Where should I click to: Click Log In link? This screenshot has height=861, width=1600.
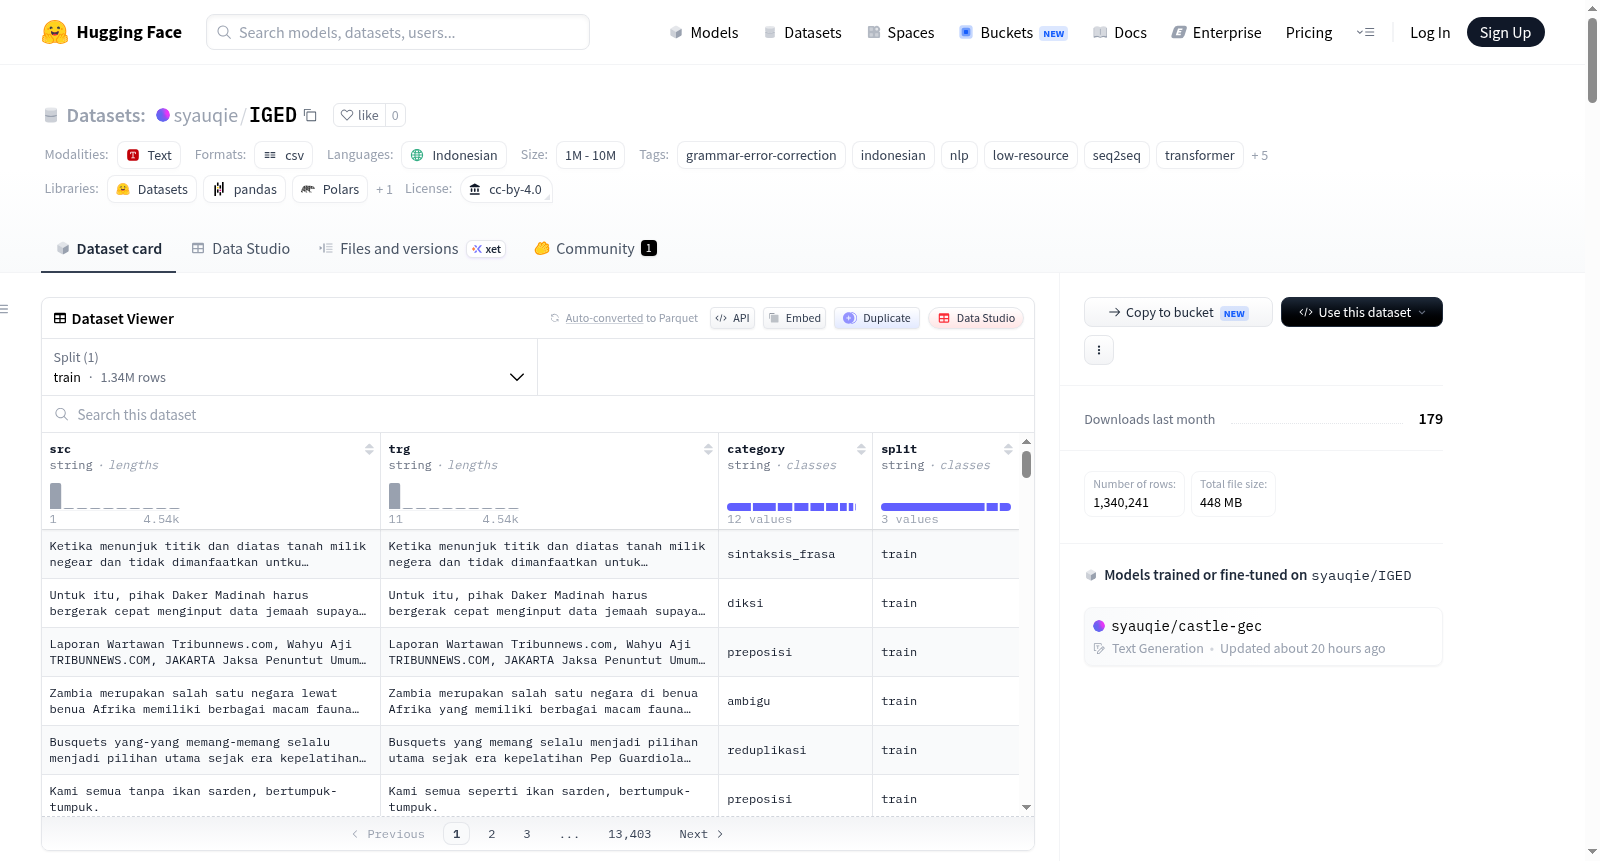[1430, 32]
